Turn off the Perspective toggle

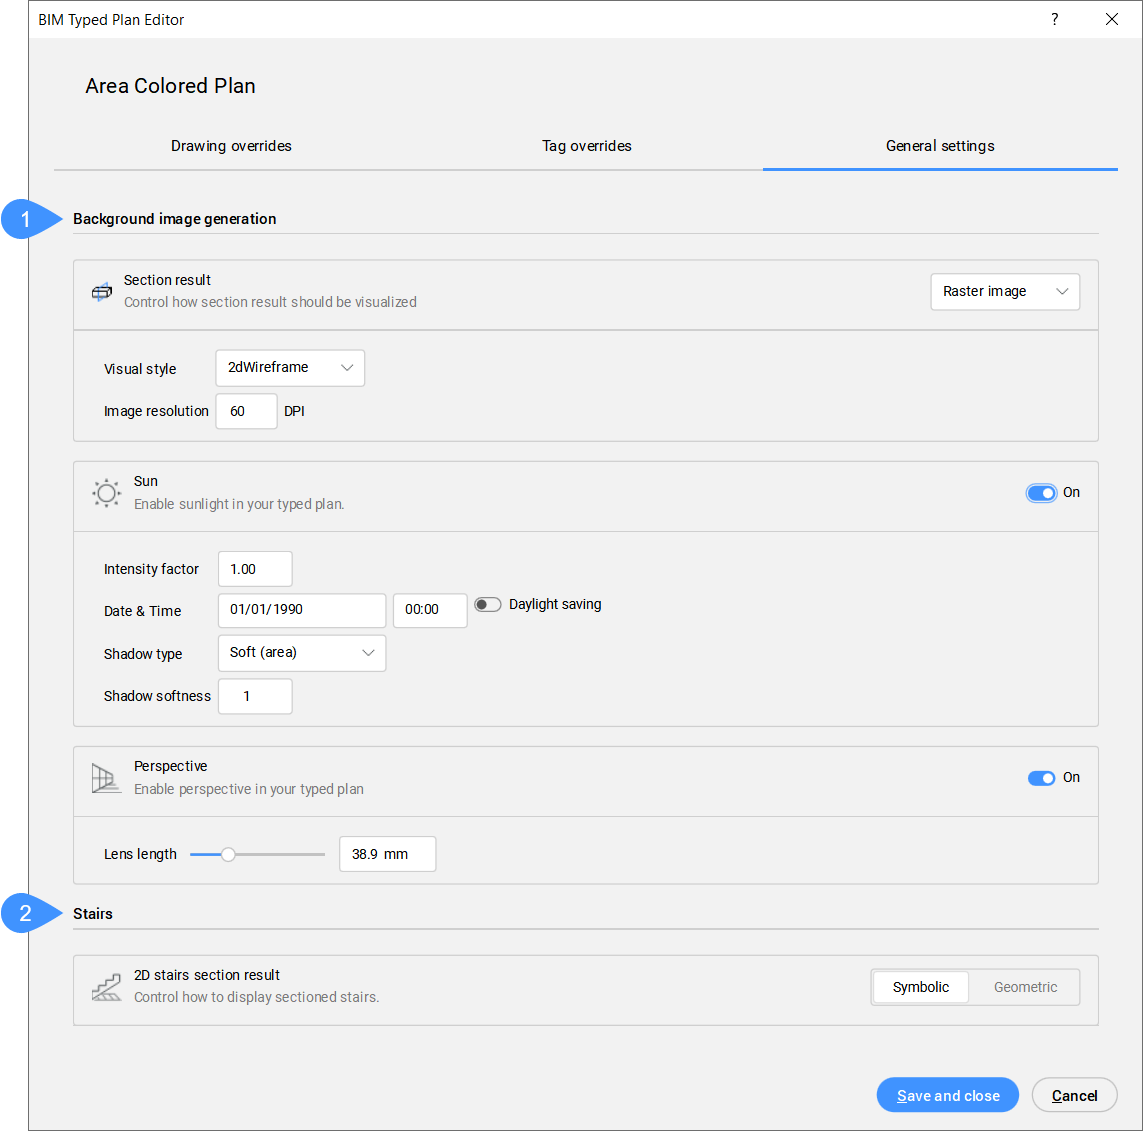point(1041,778)
